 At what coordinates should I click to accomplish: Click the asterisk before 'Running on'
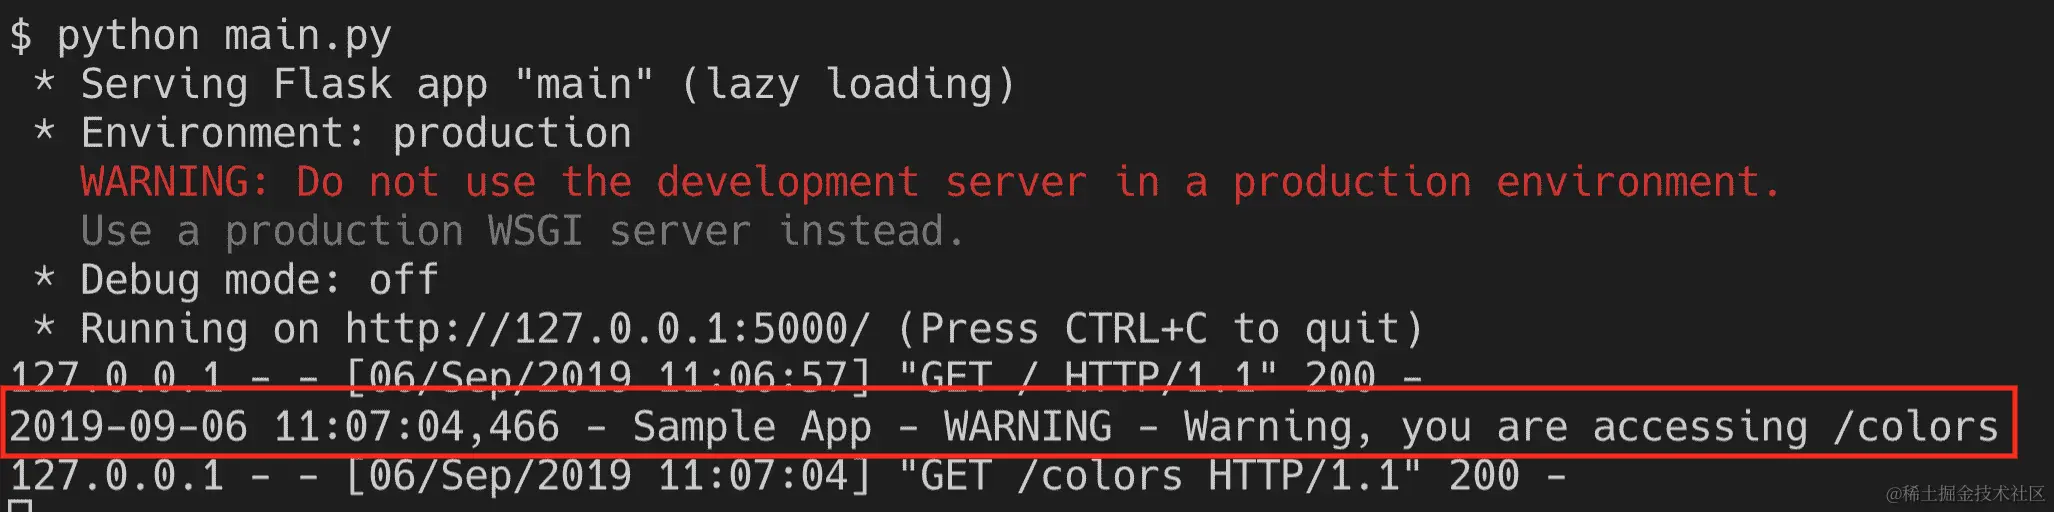44,326
